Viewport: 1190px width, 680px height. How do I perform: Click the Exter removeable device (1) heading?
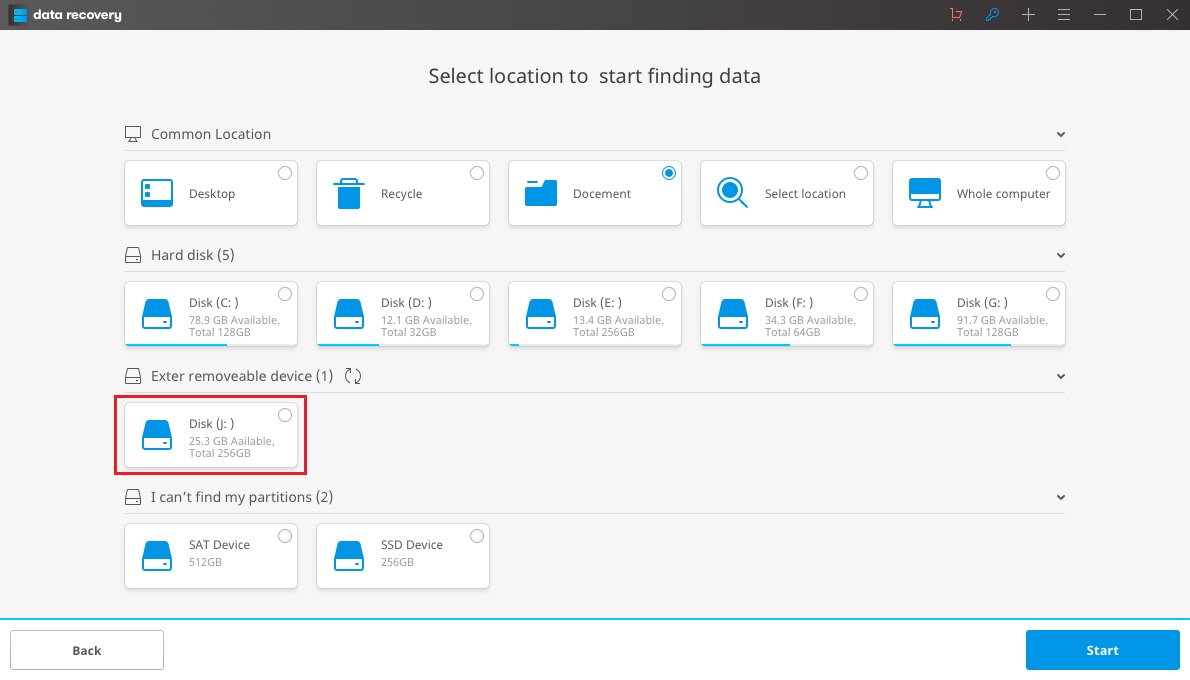242,376
